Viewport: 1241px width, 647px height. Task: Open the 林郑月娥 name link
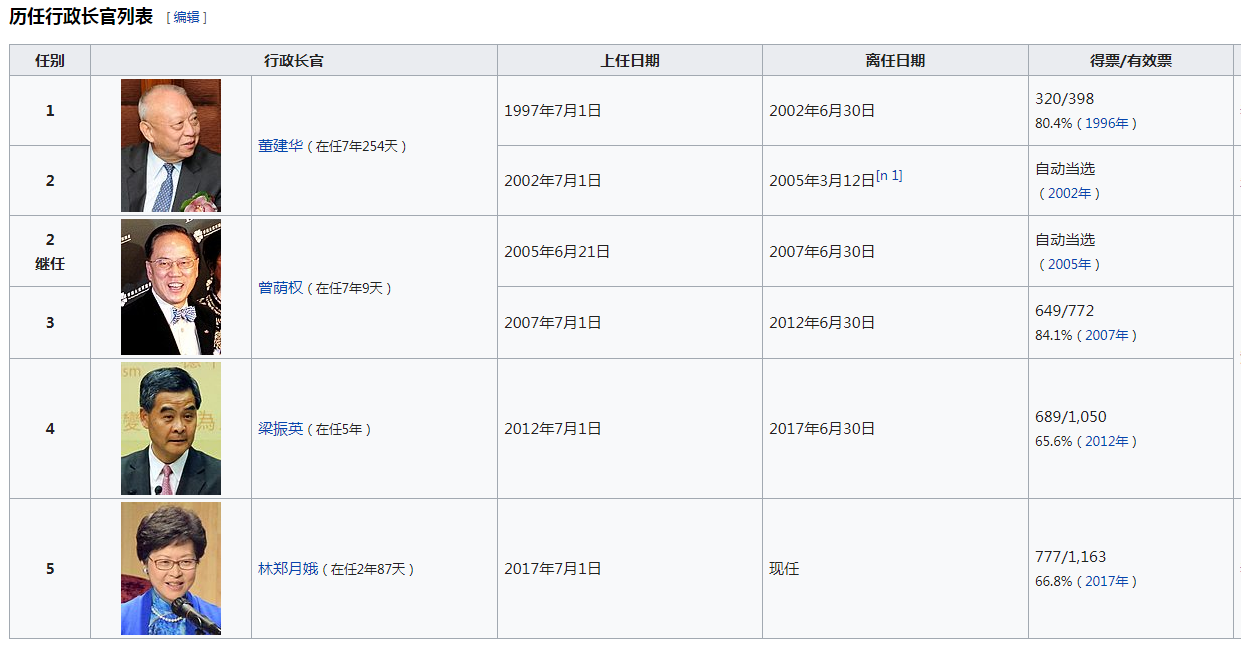[288, 569]
